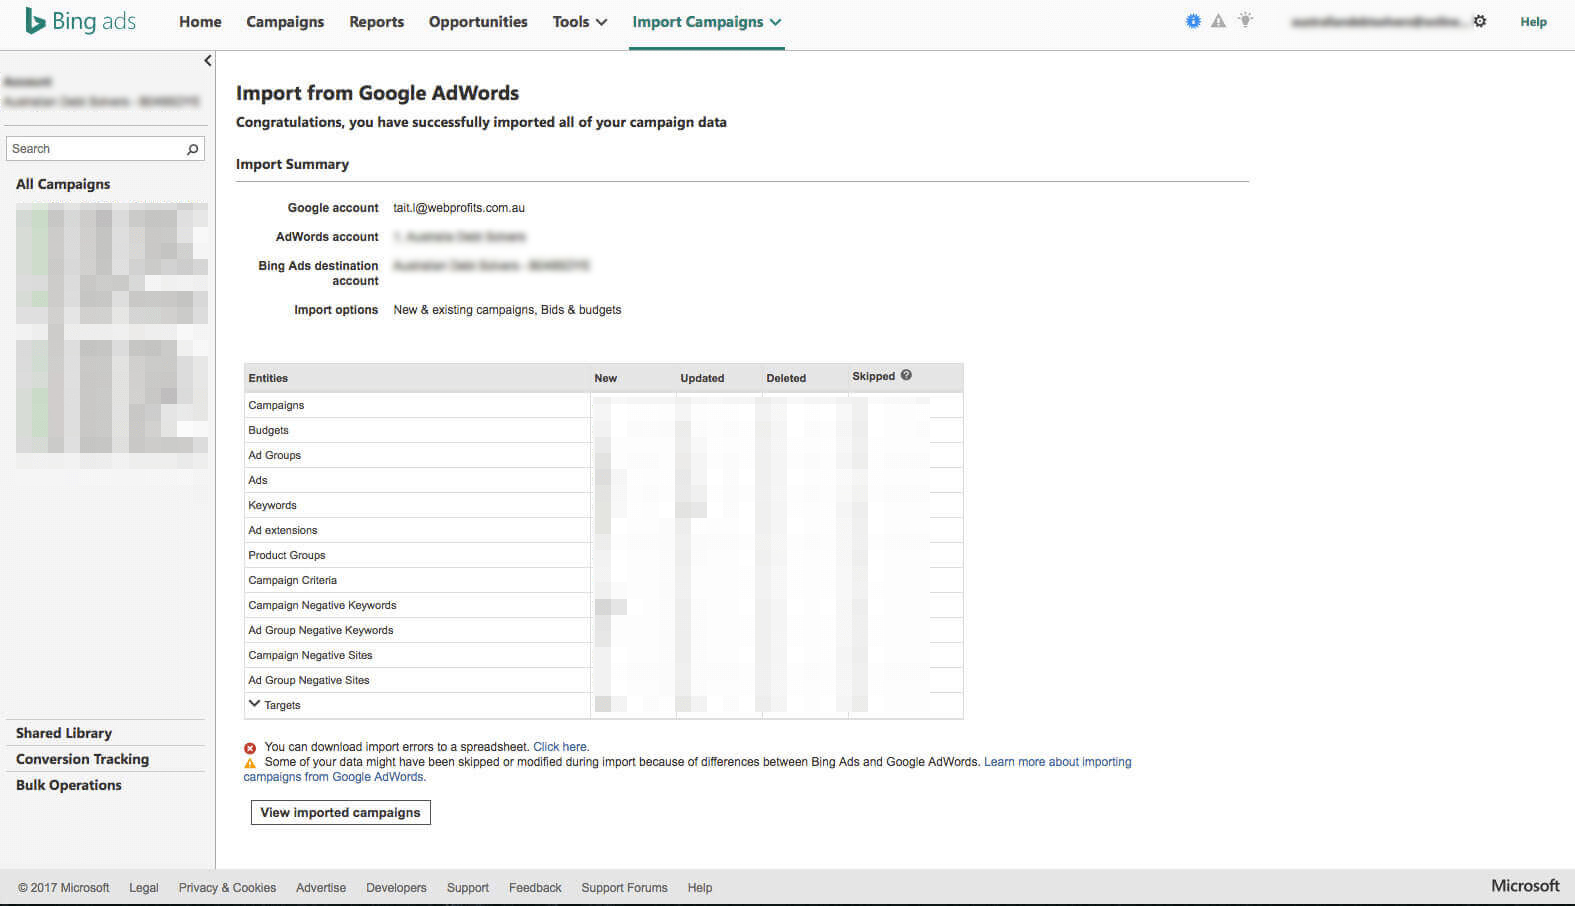The width and height of the screenshot is (1575, 906).
Task: Click the Google account email value
Action: 459,208
